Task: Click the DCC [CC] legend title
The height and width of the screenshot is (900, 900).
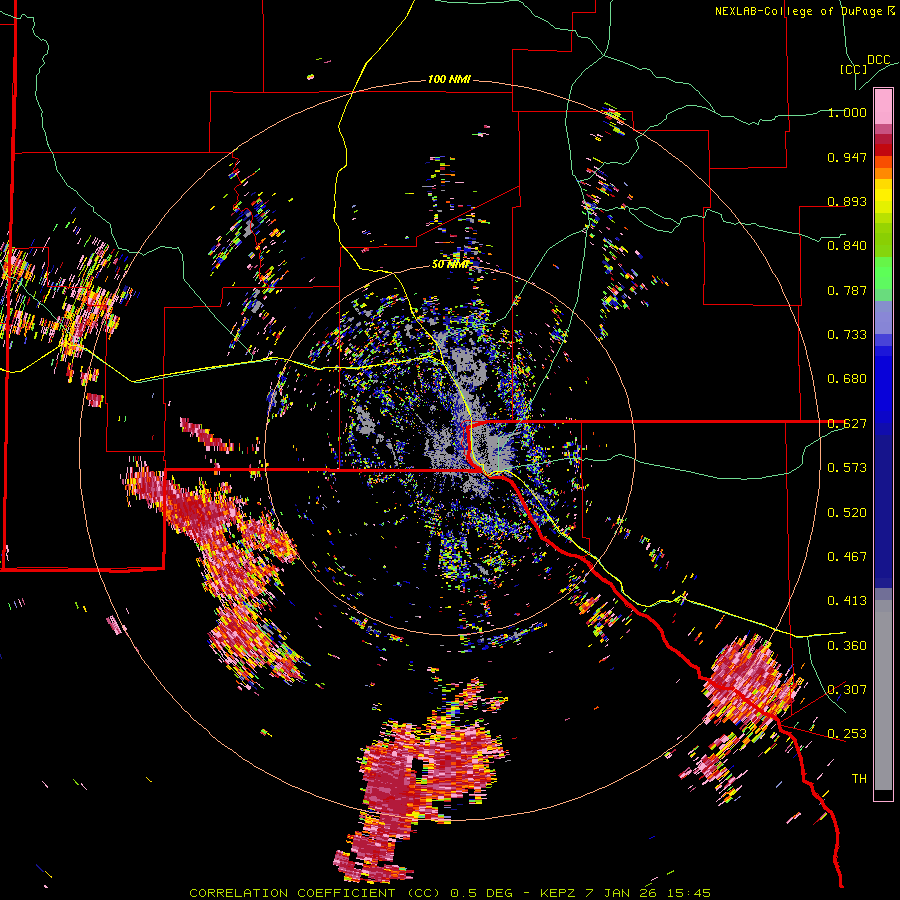Action: 864,64
